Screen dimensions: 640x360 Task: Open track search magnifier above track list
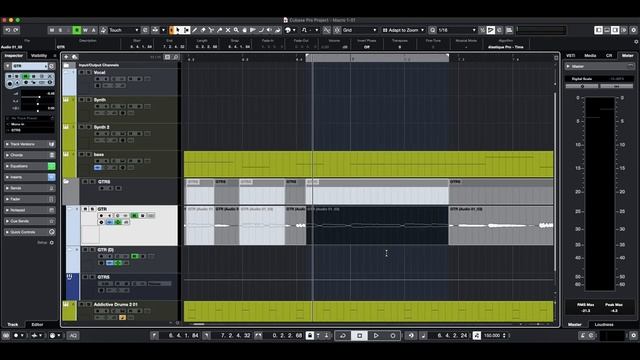176,57
